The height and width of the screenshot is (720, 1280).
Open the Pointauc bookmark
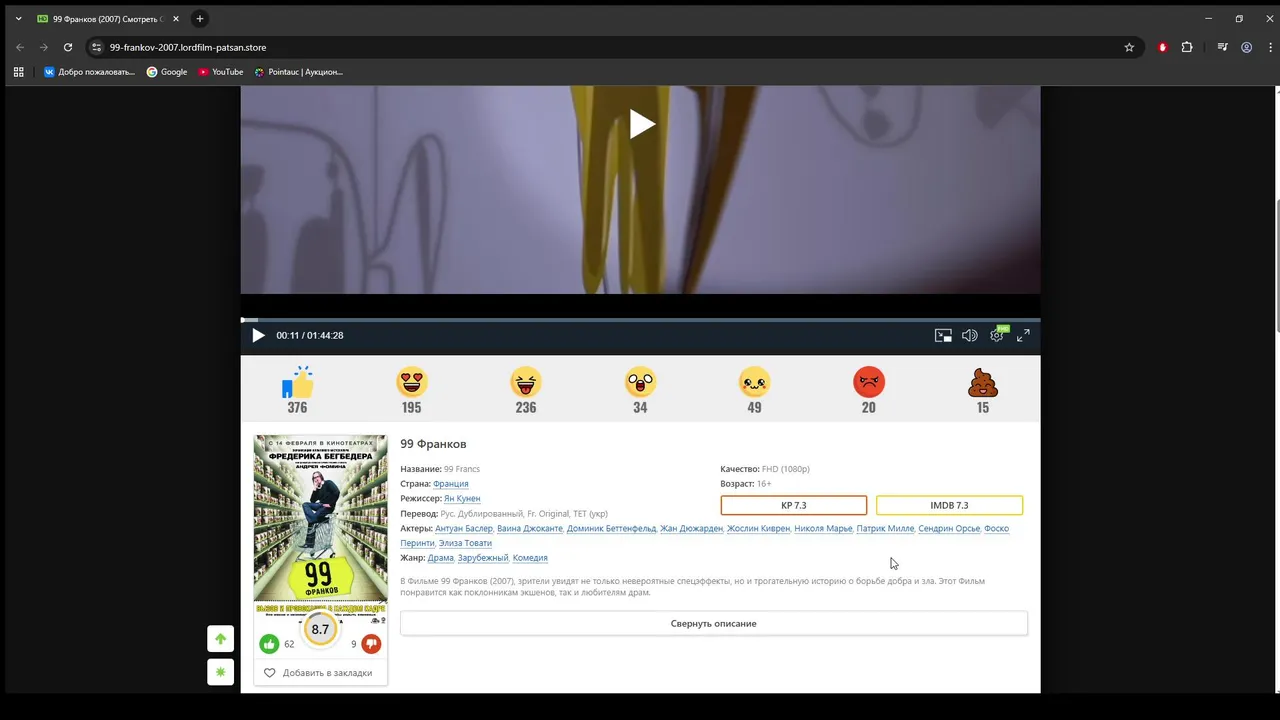(299, 72)
